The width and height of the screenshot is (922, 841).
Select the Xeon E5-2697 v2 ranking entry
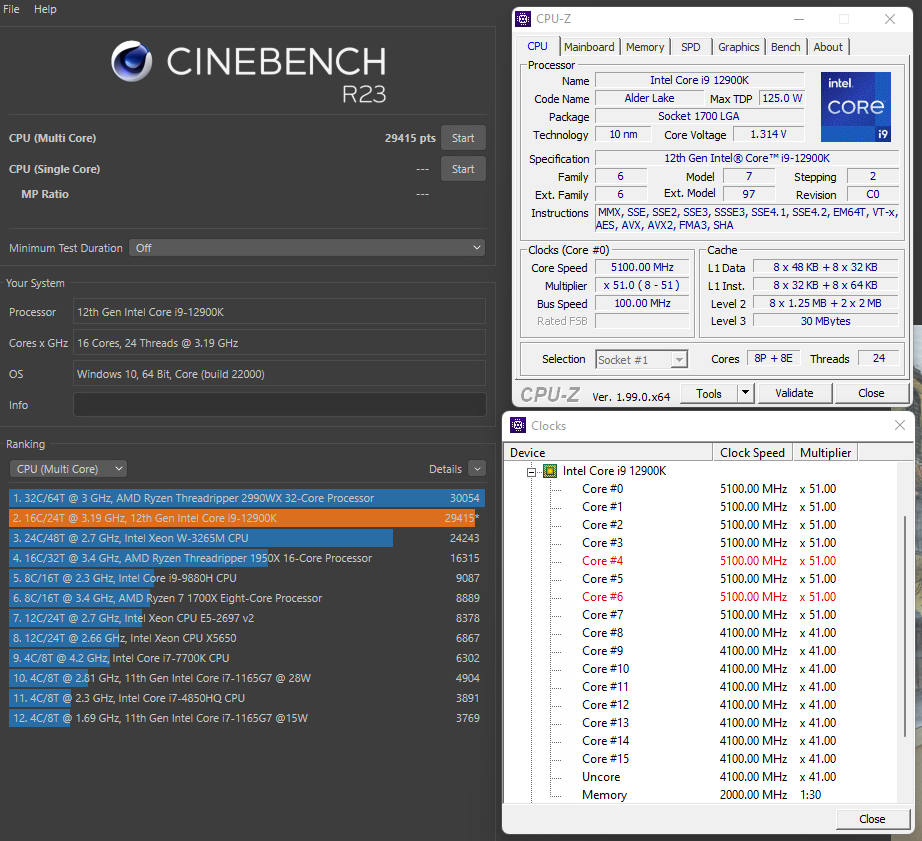(x=247, y=618)
